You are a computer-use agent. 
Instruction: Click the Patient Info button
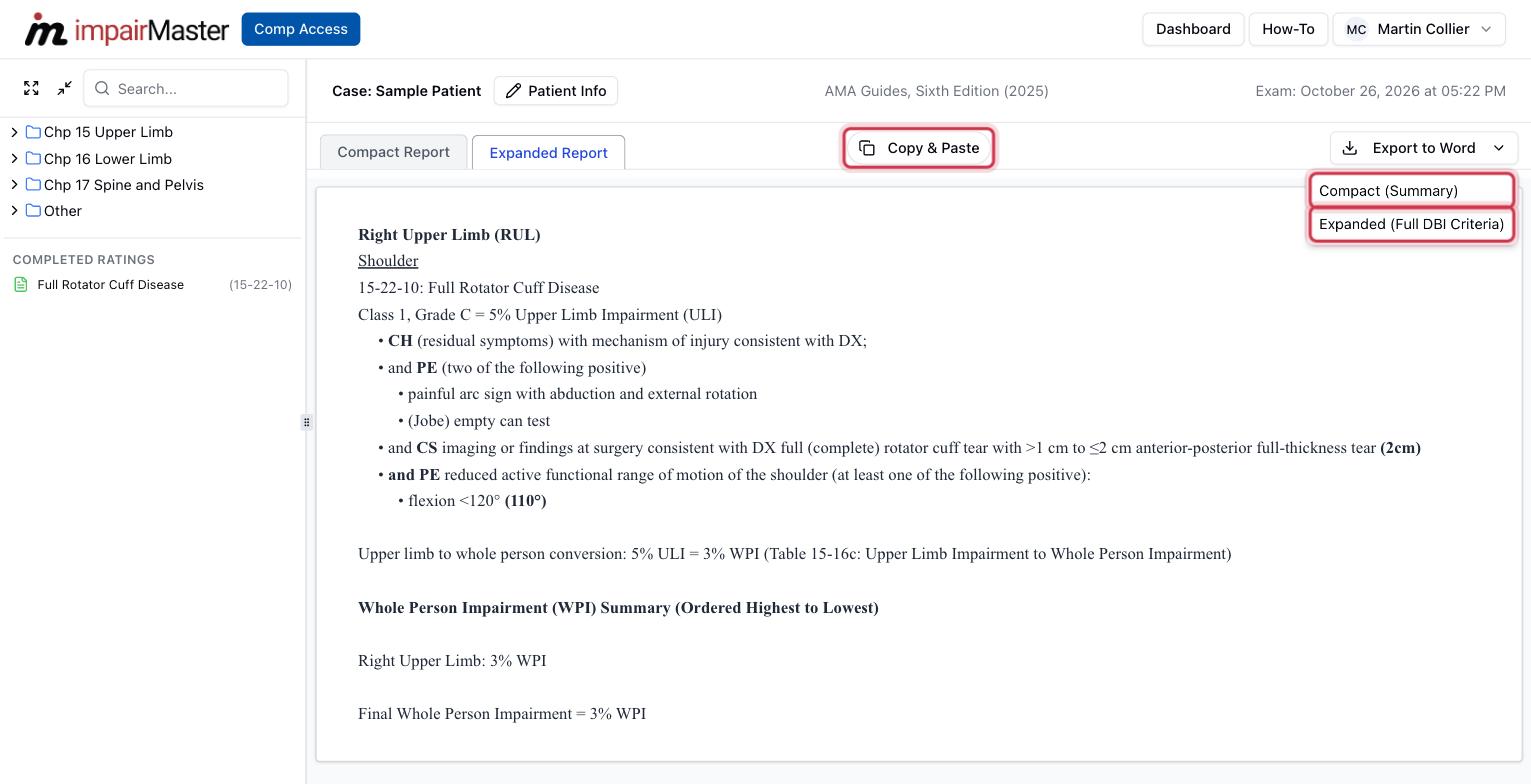click(x=556, y=91)
